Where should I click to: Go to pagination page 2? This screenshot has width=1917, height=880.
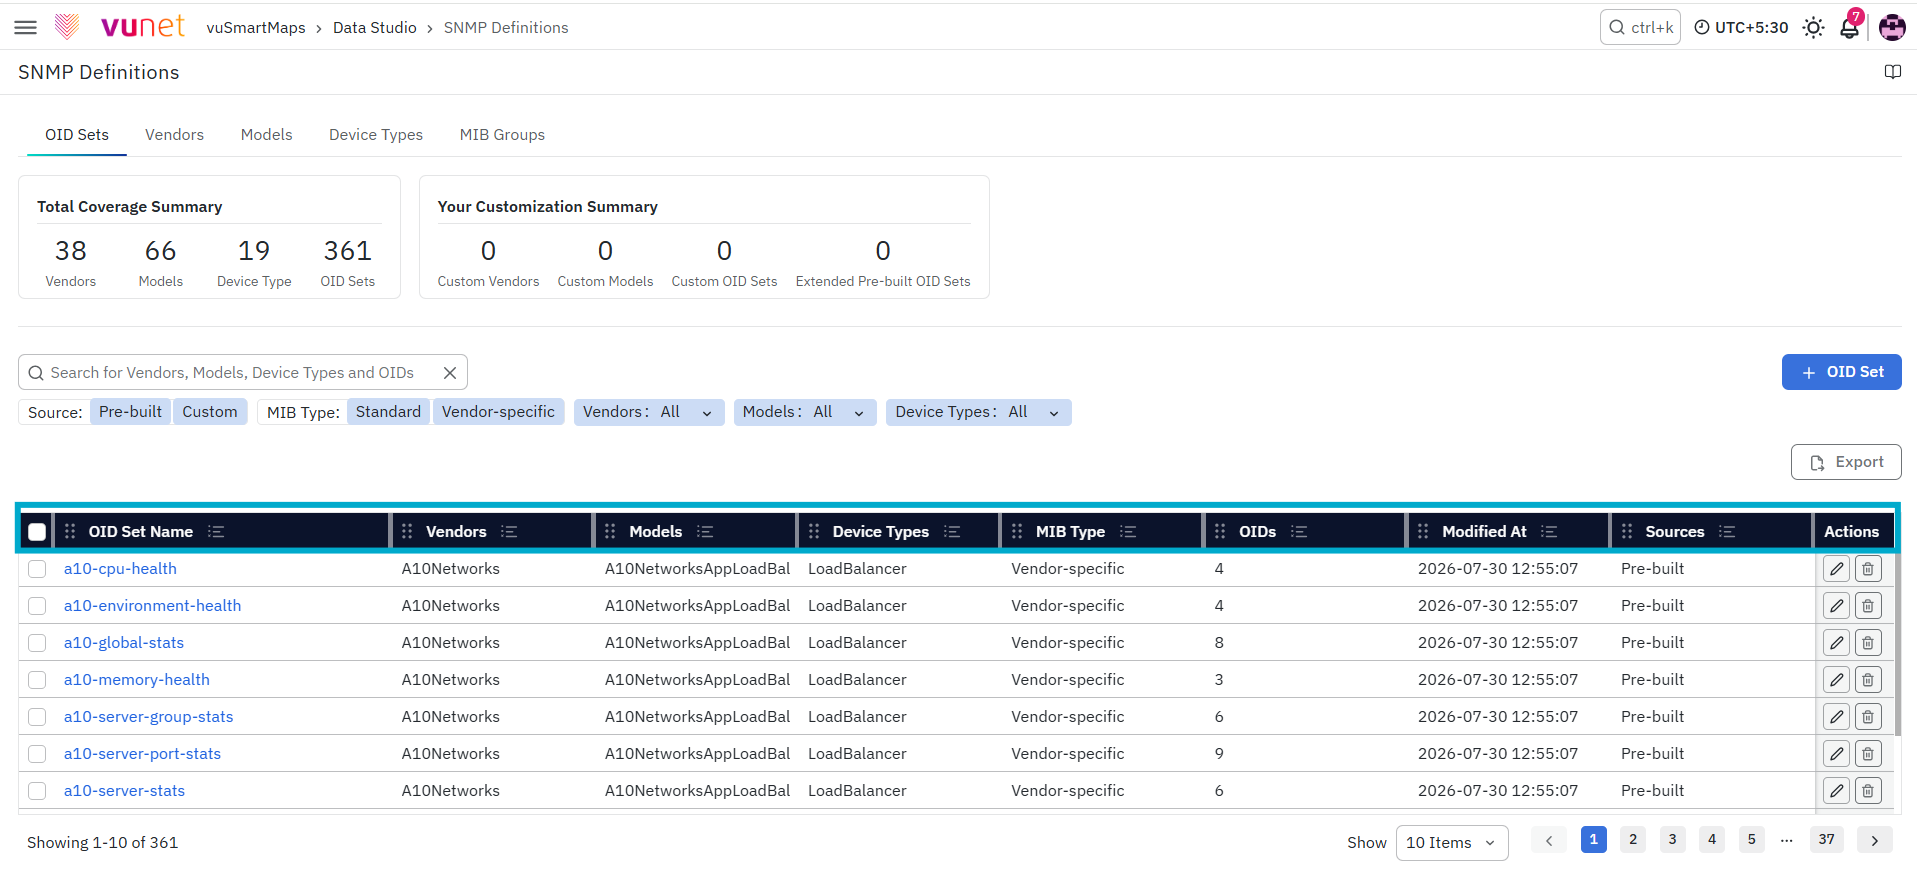point(1633,840)
